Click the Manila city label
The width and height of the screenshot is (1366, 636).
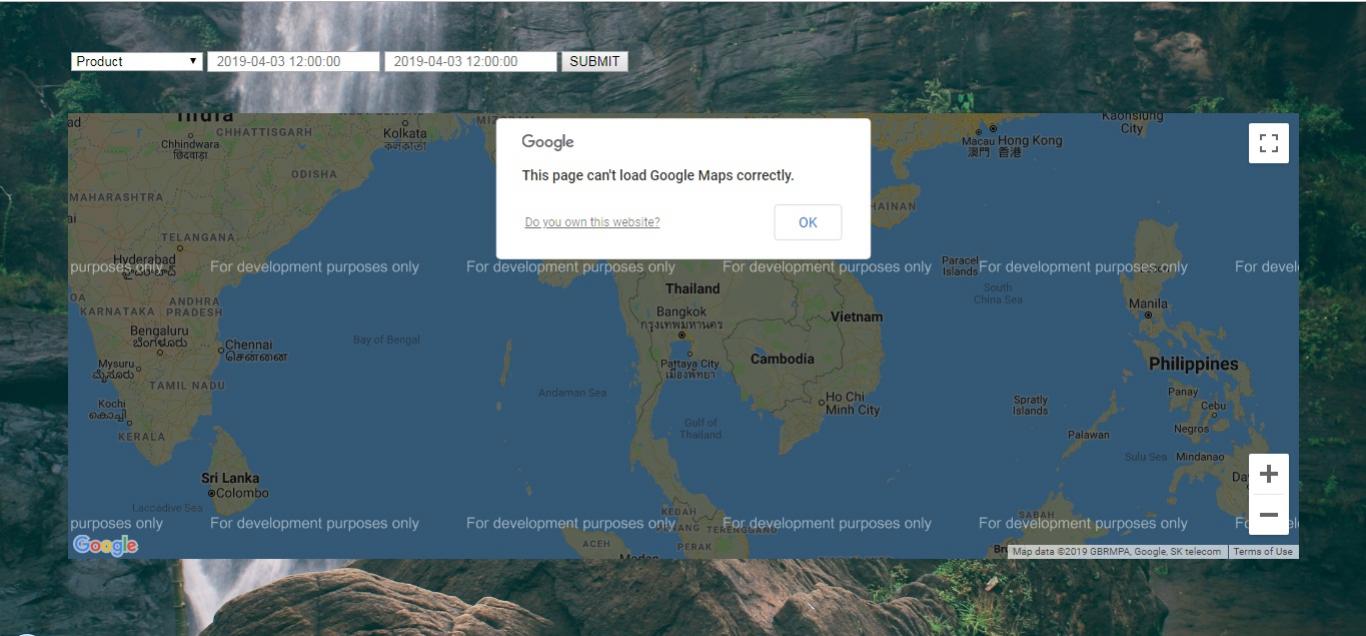coord(1148,304)
